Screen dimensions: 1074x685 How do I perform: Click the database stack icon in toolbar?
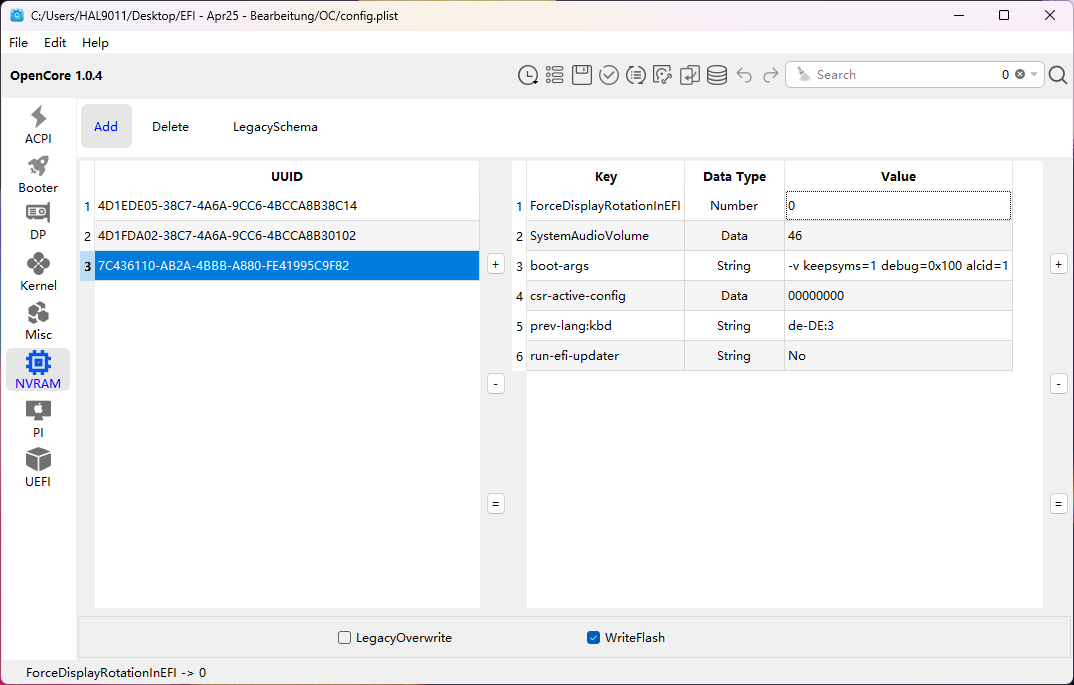tap(717, 75)
